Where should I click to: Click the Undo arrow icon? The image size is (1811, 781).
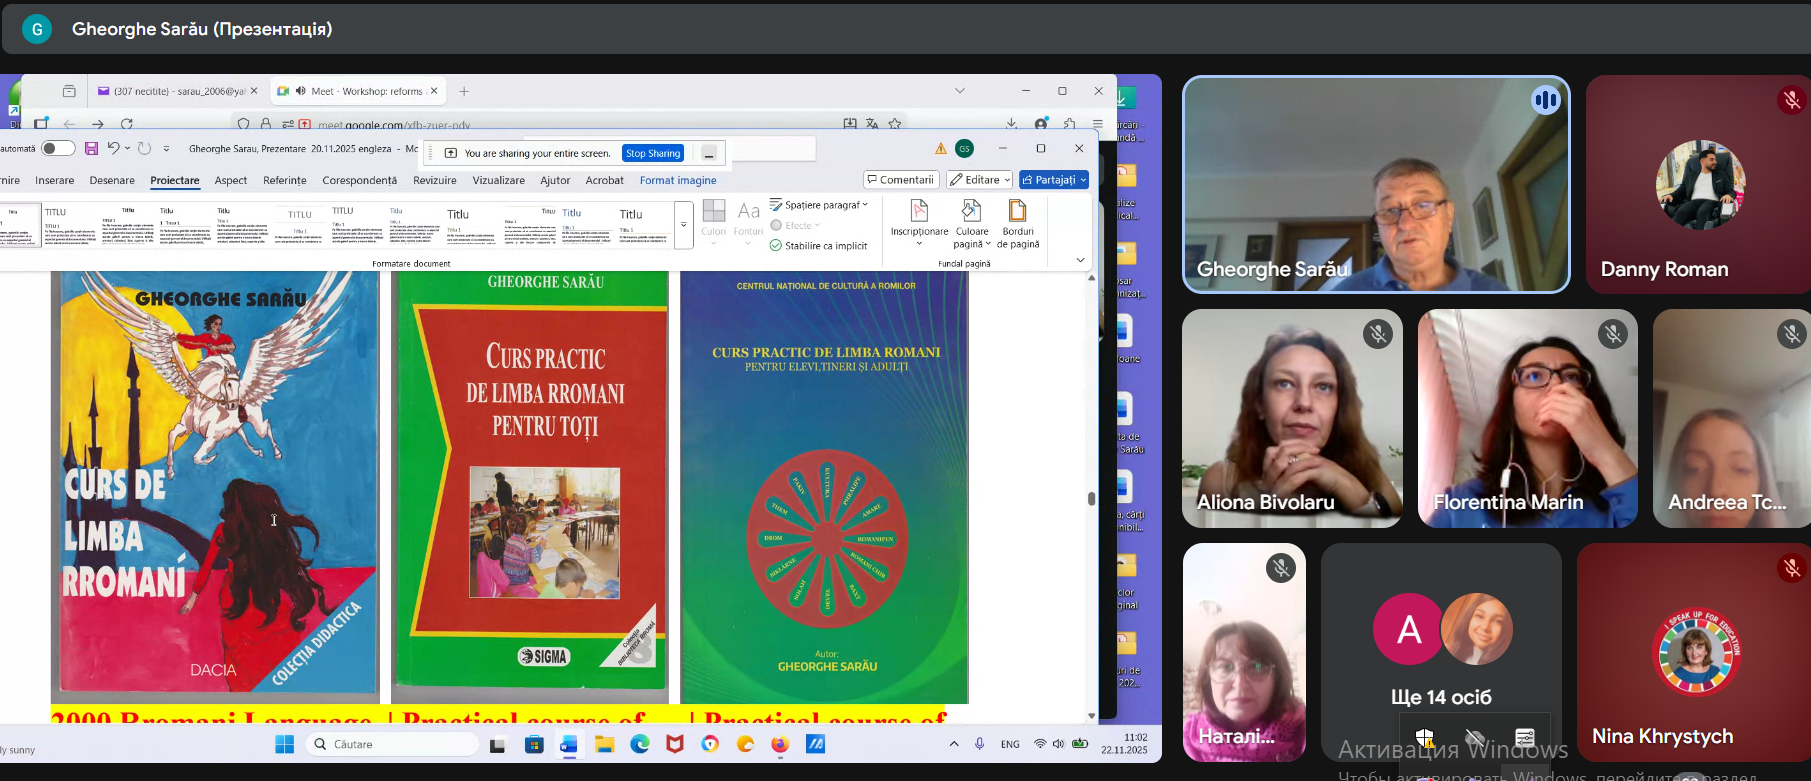pos(113,149)
